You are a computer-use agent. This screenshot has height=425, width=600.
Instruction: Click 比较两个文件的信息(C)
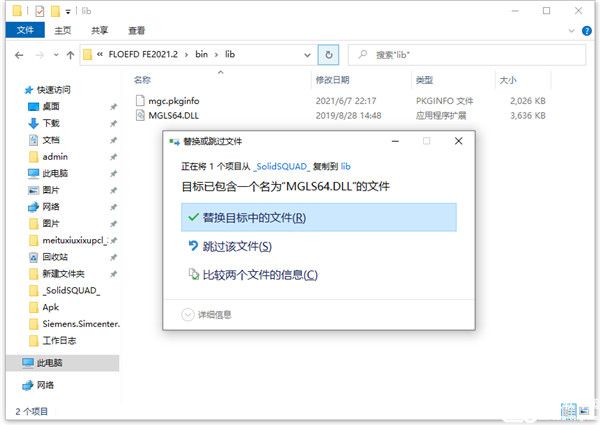(259, 274)
